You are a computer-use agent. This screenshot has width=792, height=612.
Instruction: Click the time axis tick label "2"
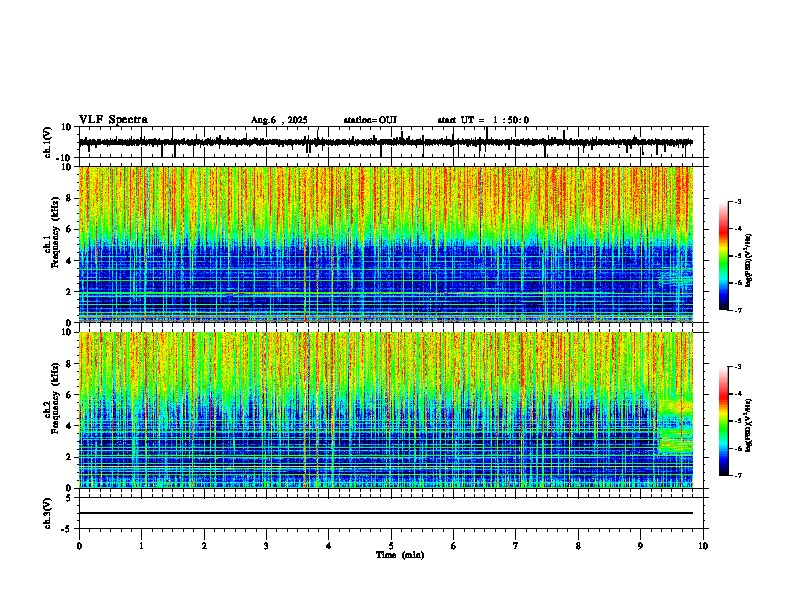(x=204, y=546)
